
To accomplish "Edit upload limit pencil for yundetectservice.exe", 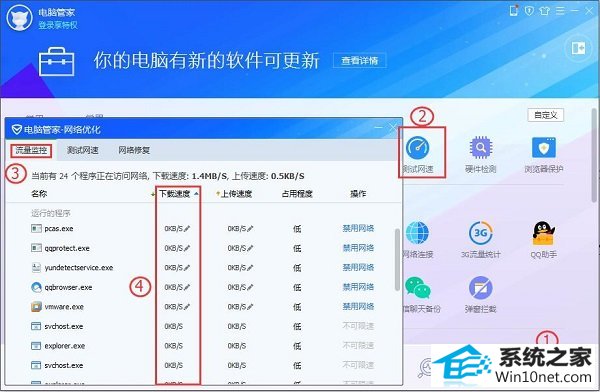I will (250, 268).
